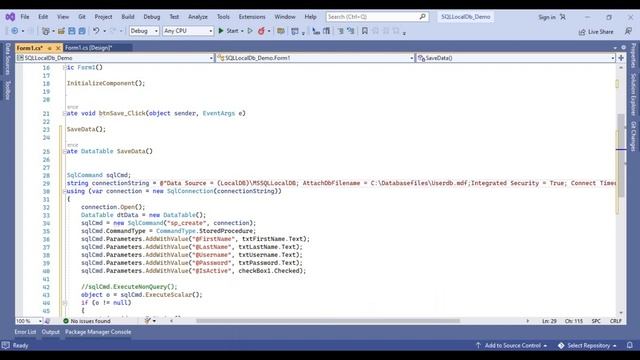640x360 pixels.
Task: Open the Extensions menu
Action: point(252,17)
